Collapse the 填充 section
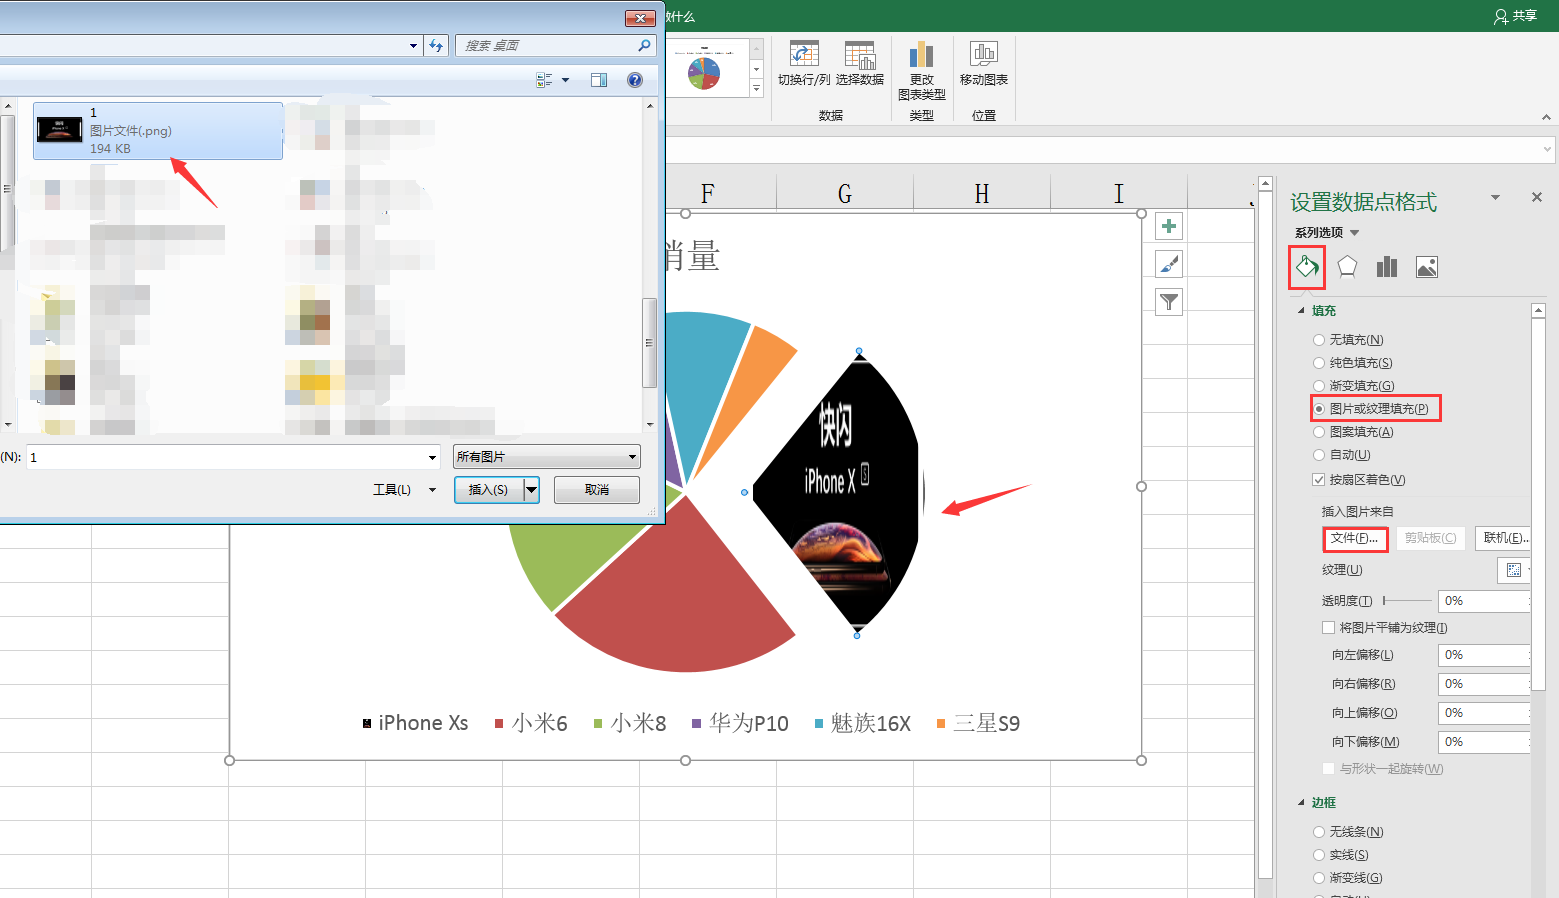 point(1302,311)
